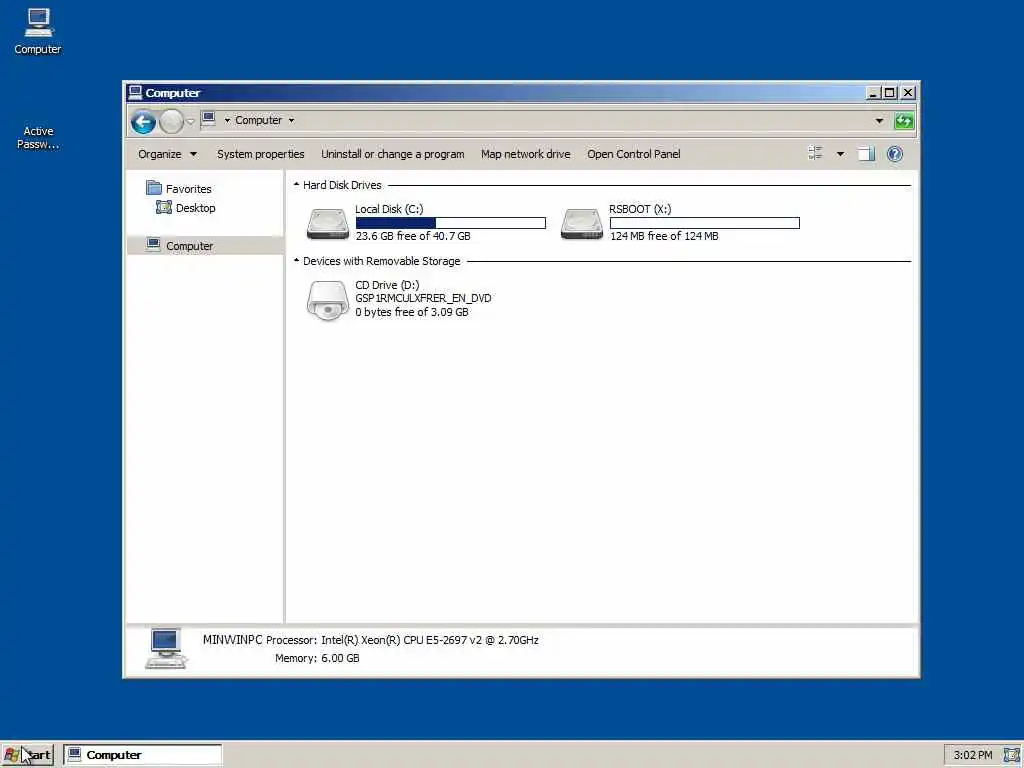This screenshot has height=768, width=1024.
Task: Click the RSBOOT (X:) label
Action: click(640, 209)
